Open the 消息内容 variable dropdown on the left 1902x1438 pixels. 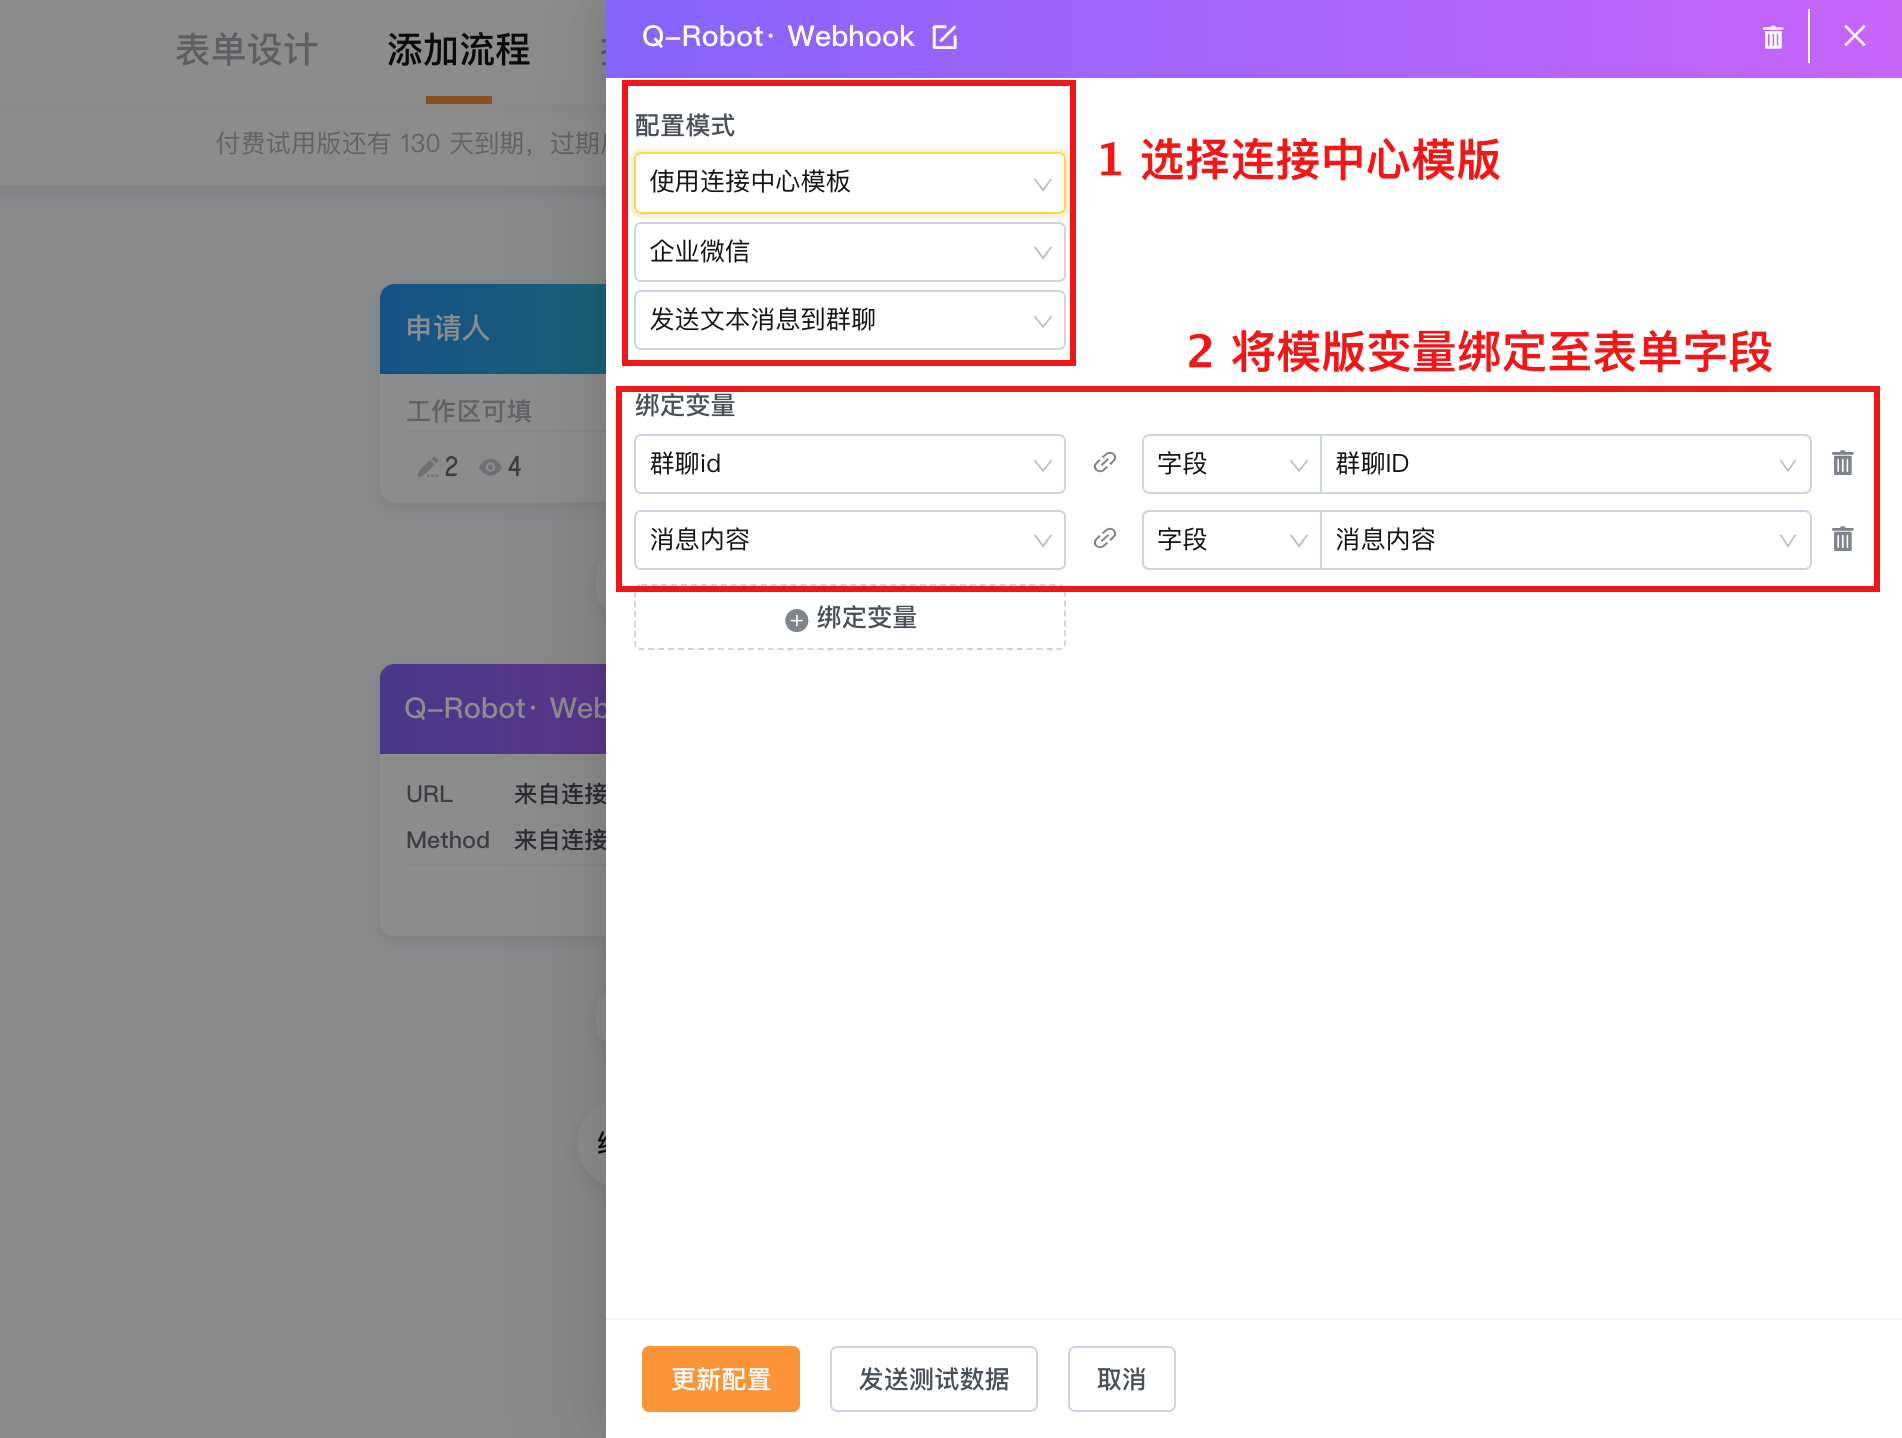pyautogui.click(x=850, y=540)
